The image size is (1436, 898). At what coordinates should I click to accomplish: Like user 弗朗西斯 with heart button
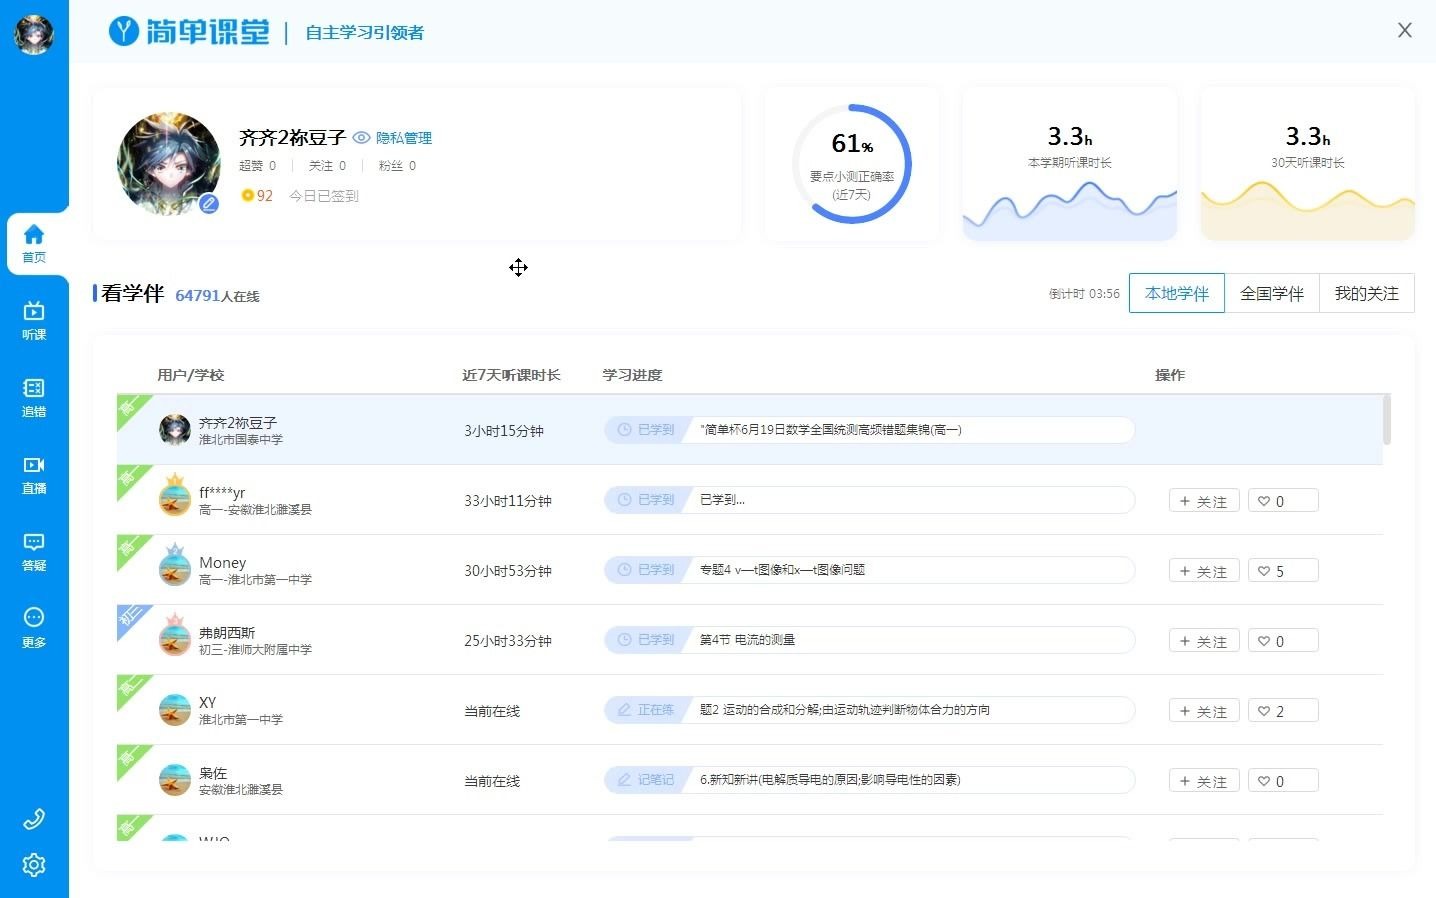[1283, 641]
